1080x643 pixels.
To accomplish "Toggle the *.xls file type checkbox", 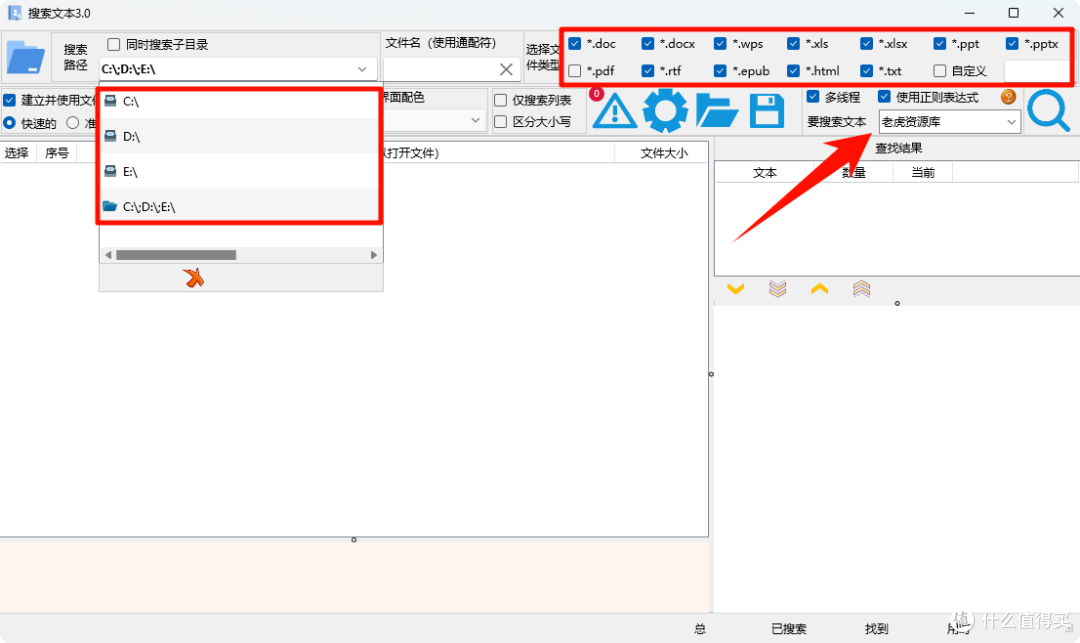I will coord(793,43).
